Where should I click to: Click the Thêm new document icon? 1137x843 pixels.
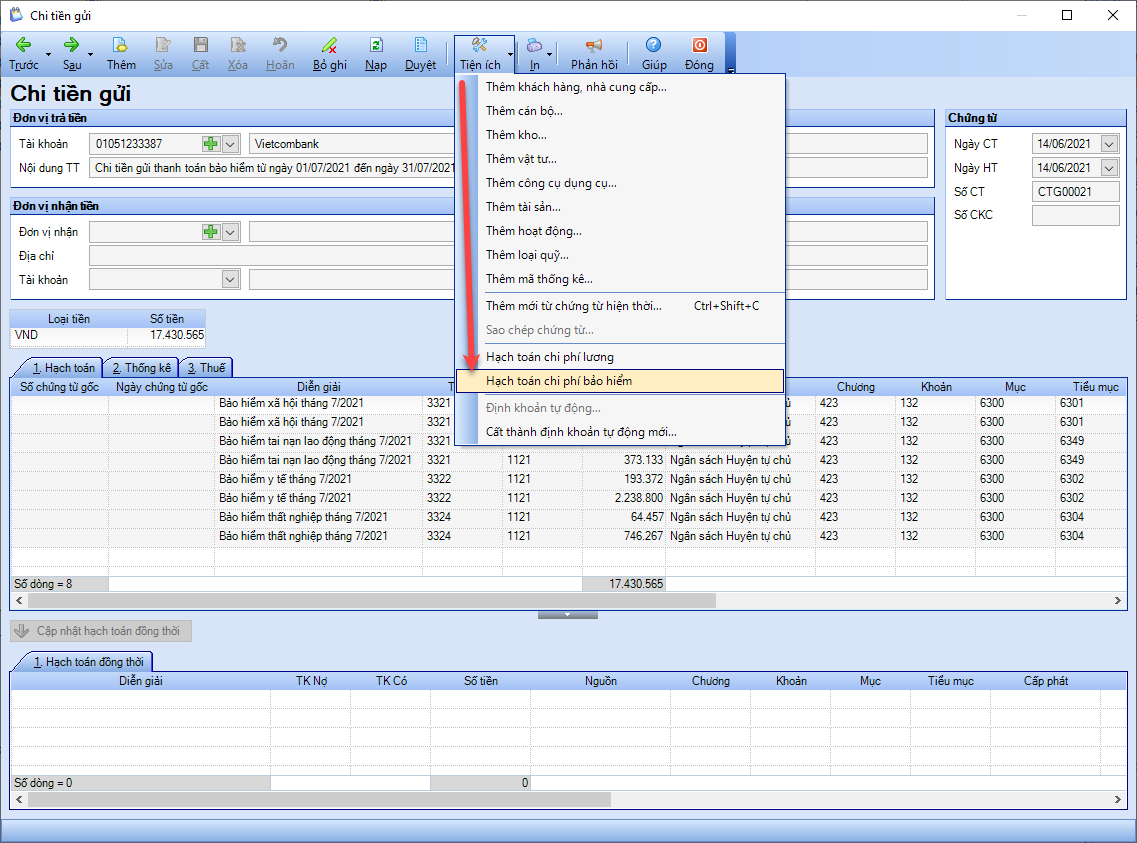pos(120,46)
